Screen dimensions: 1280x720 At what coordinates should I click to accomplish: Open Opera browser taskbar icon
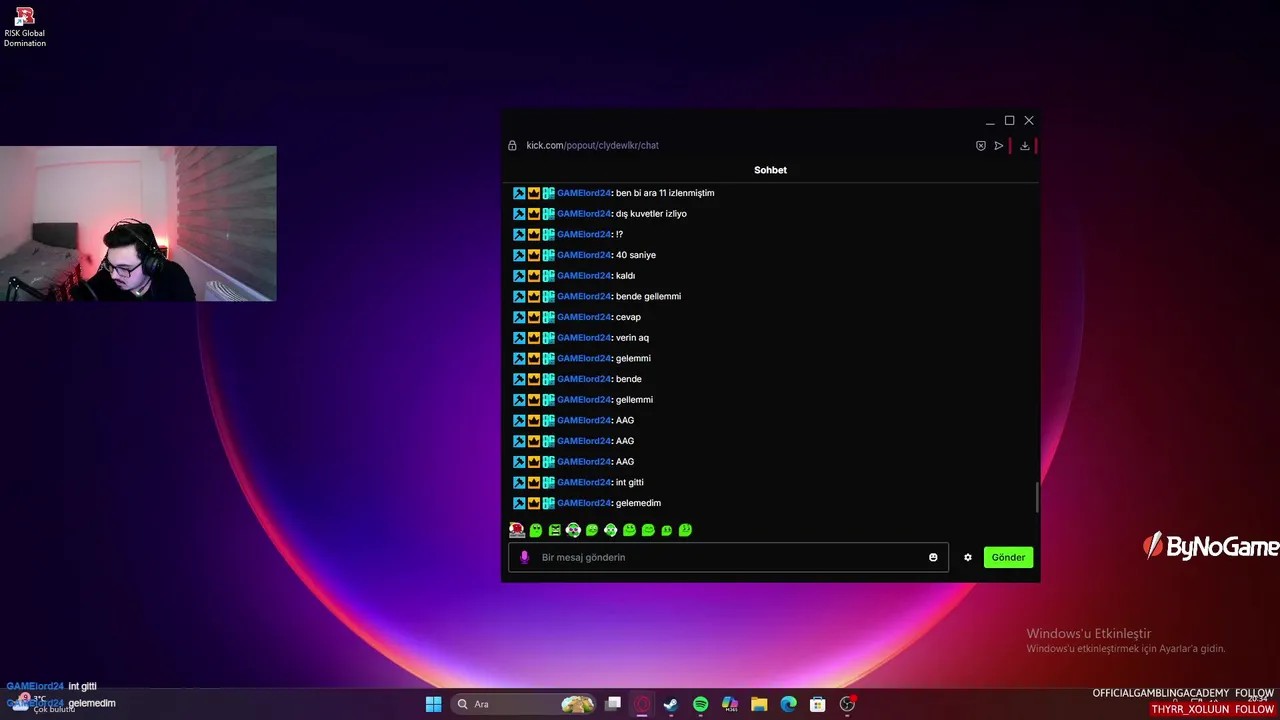coord(642,704)
